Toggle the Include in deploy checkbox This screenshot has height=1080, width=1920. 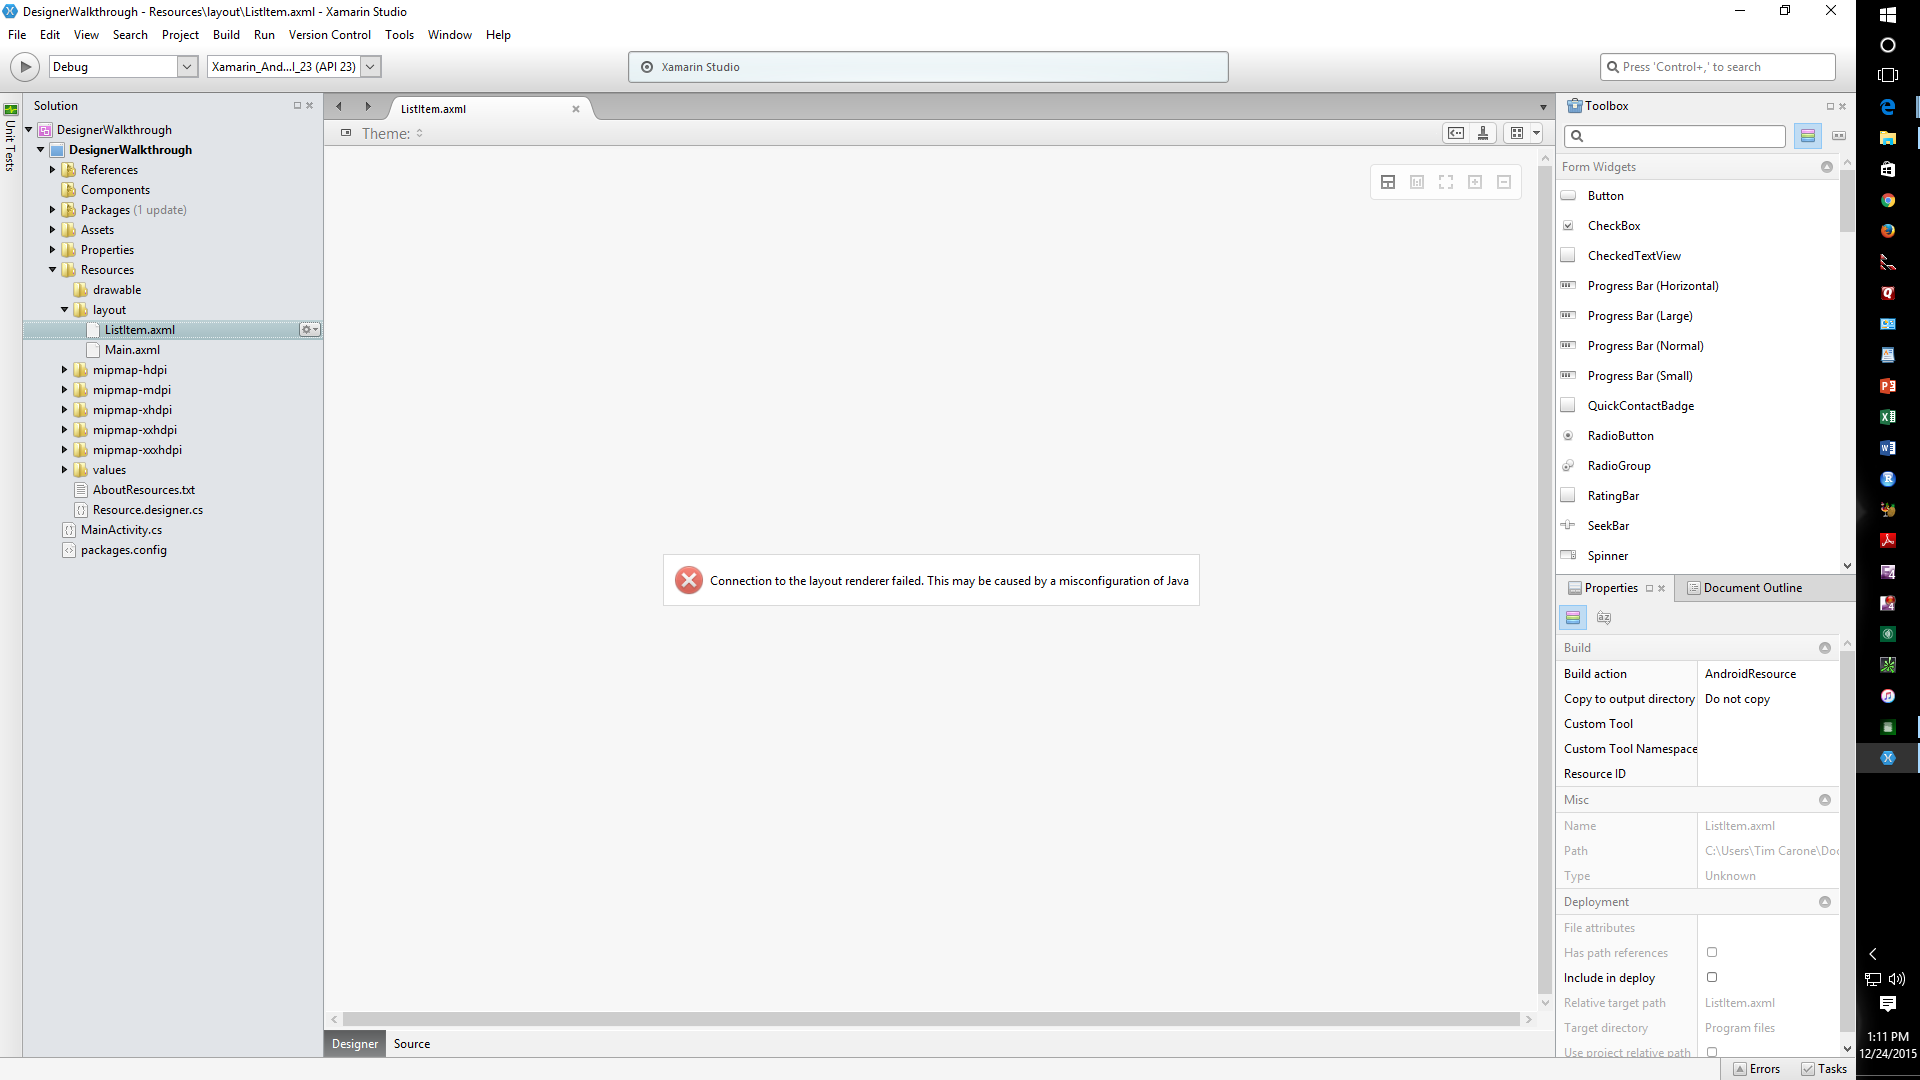[1712, 977]
